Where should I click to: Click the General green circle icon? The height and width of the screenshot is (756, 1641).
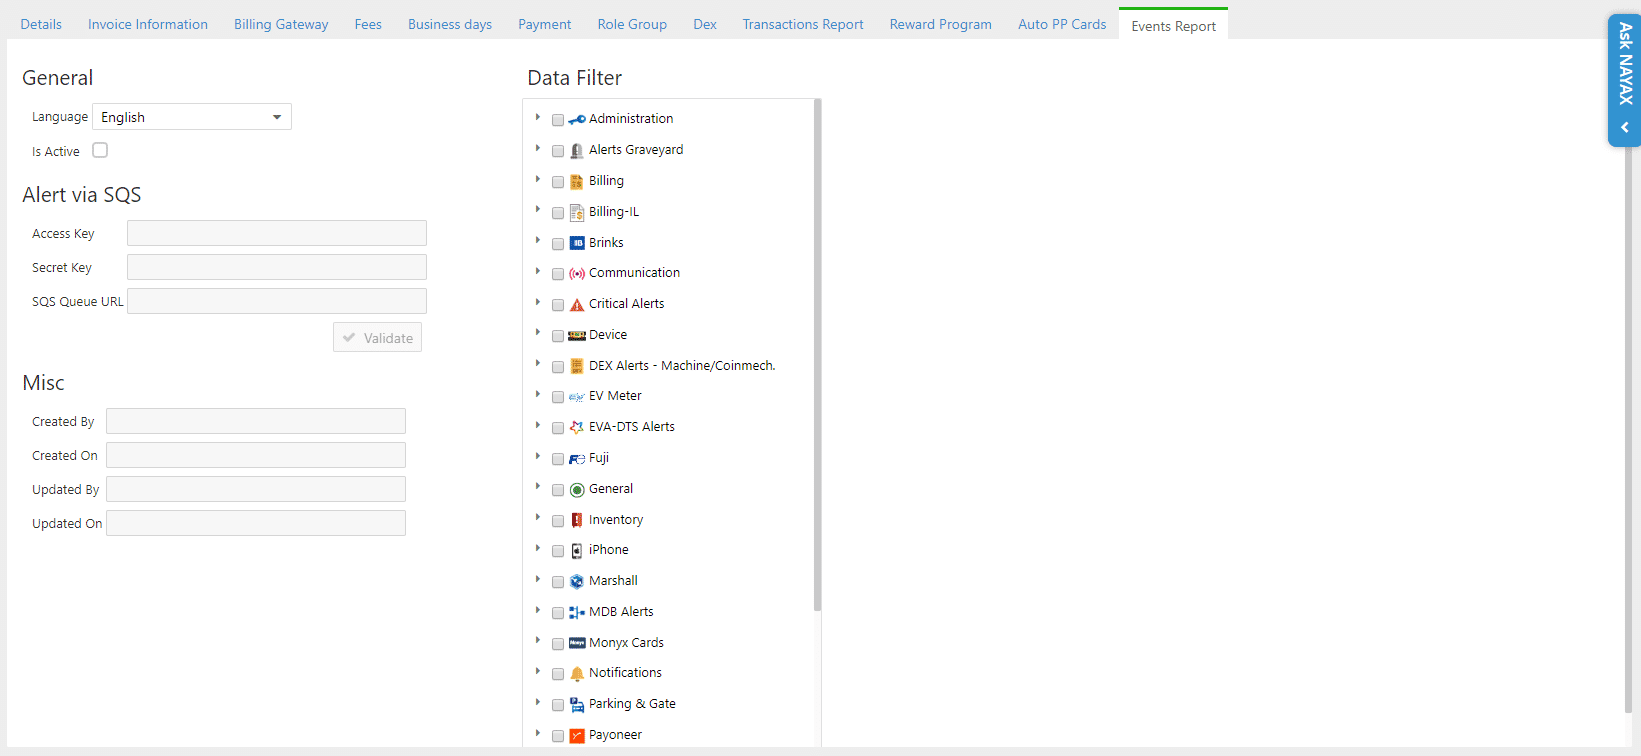coord(577,490)
